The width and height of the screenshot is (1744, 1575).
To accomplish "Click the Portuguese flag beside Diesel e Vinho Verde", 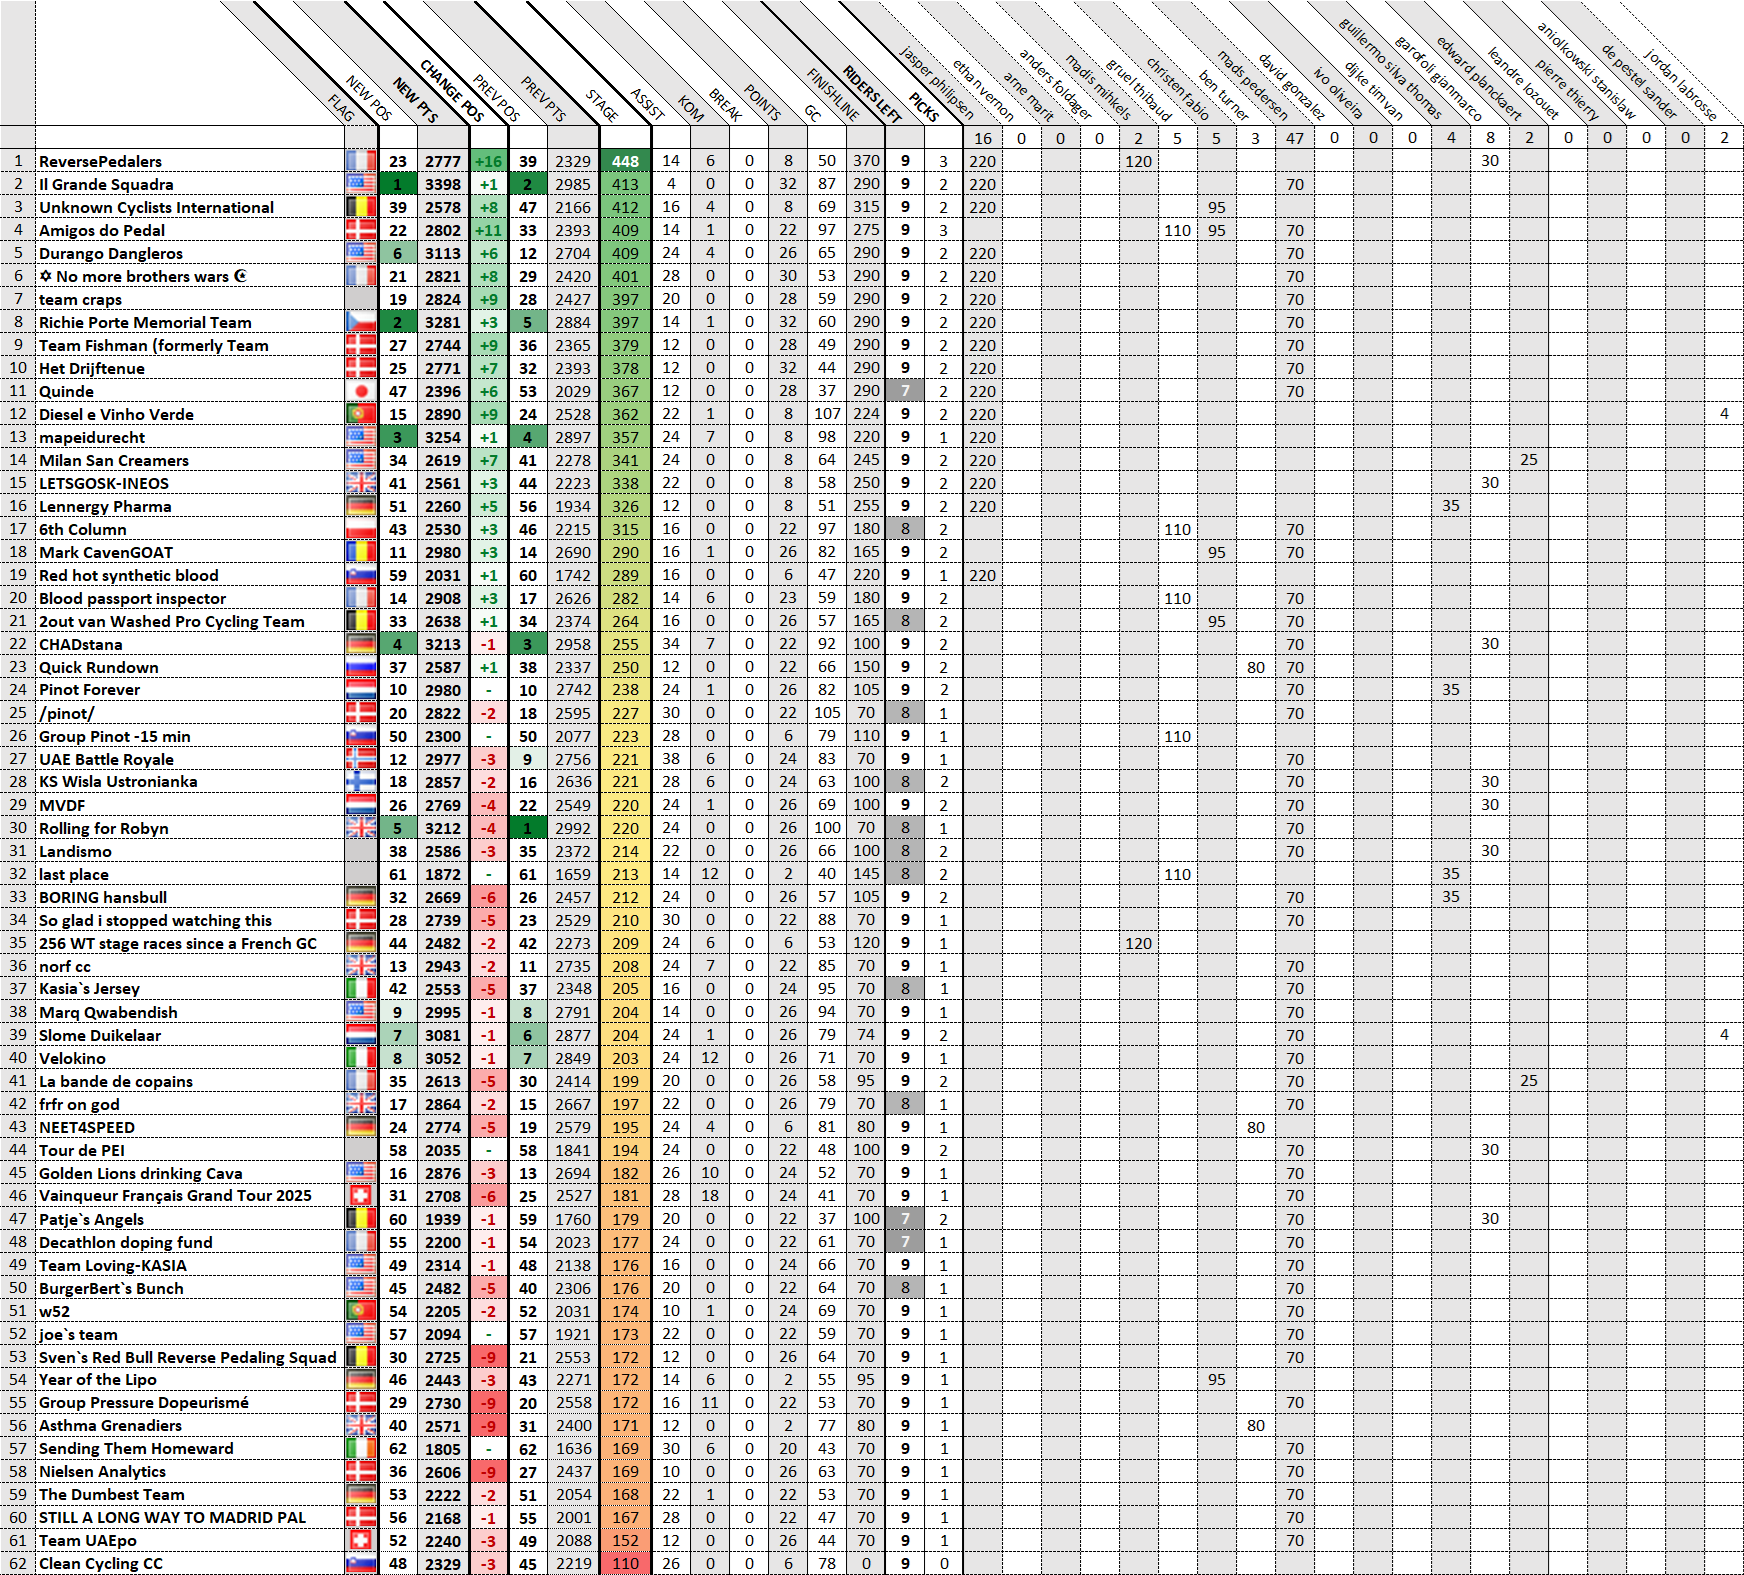I will 361,414.
